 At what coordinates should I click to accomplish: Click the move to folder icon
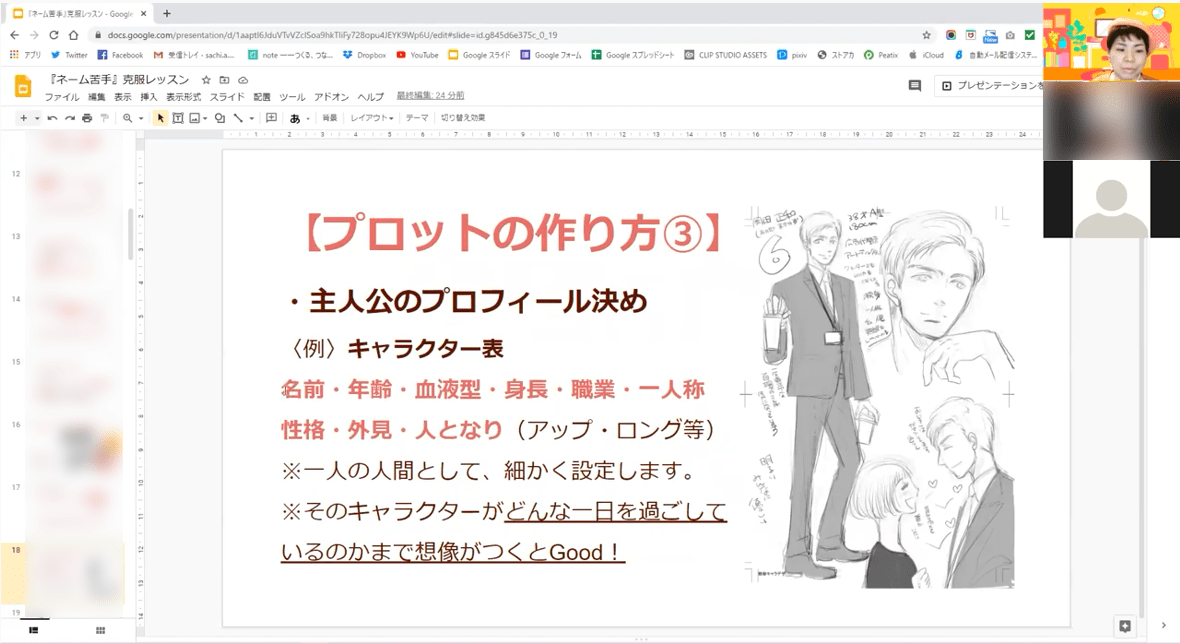pyautogui.click(x=224, y=80)
